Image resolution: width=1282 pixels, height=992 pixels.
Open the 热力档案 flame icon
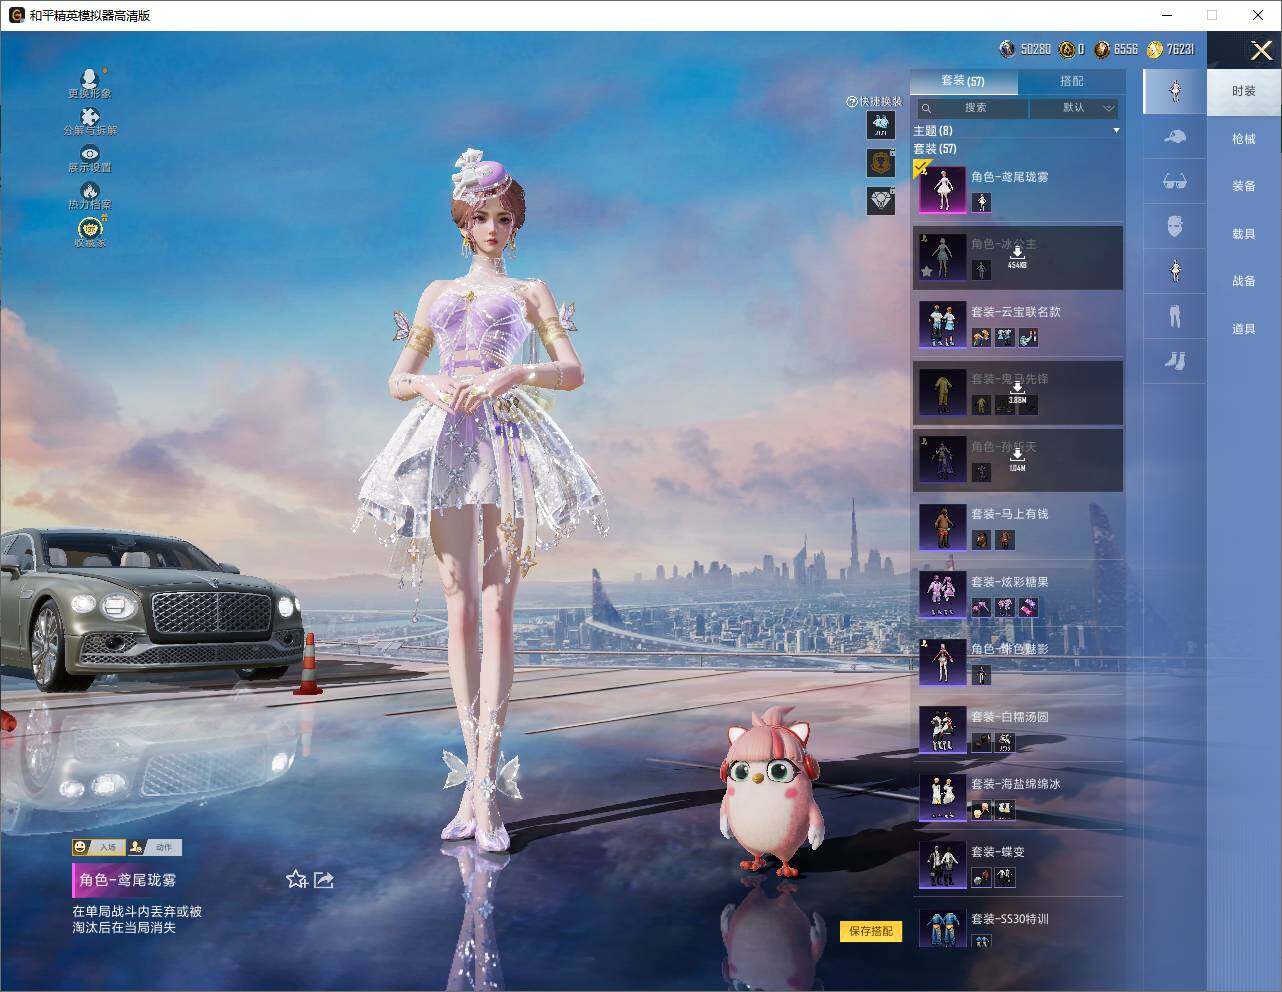pos(90,190)
